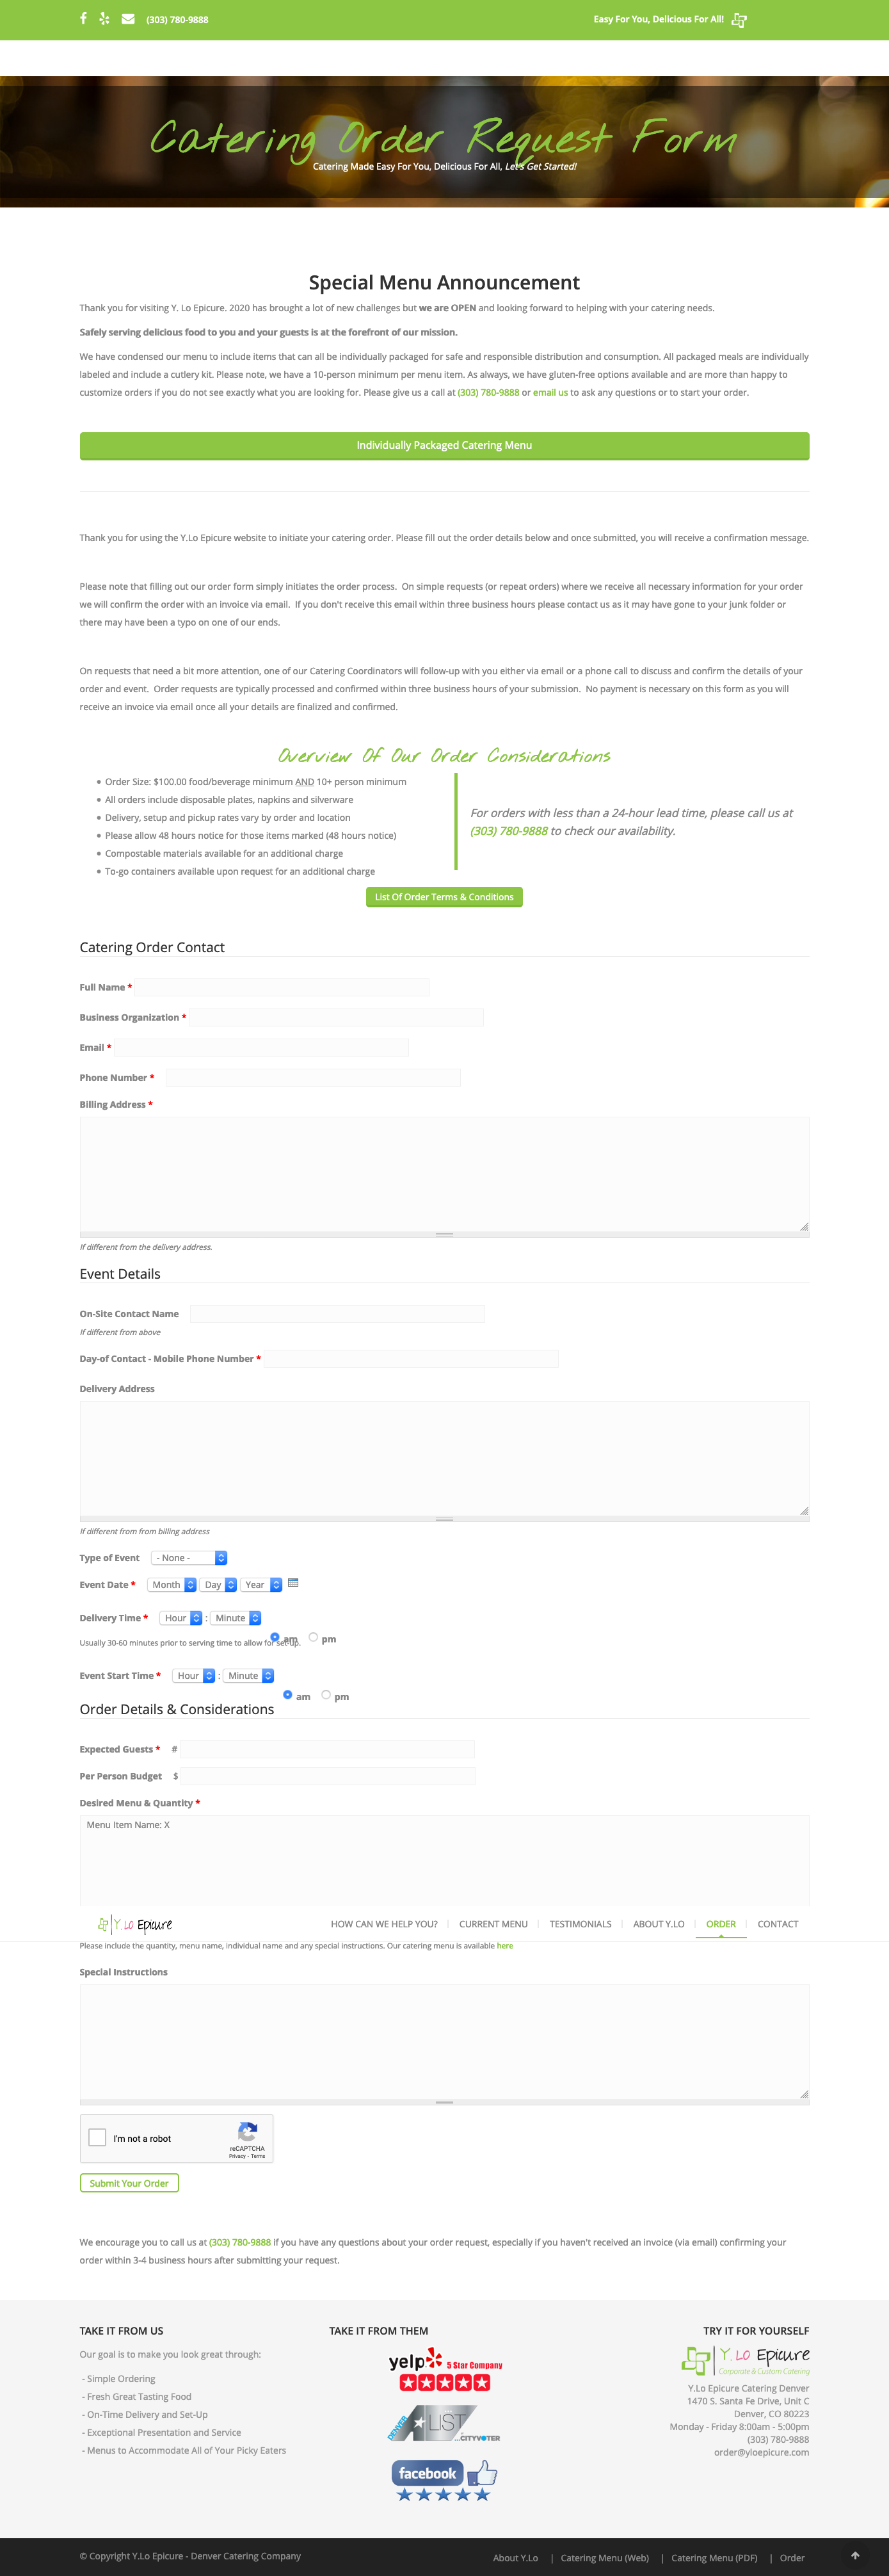Click Individually Packaged Catering Menu button
The image size is (889, 2576).
click(444, 446)
